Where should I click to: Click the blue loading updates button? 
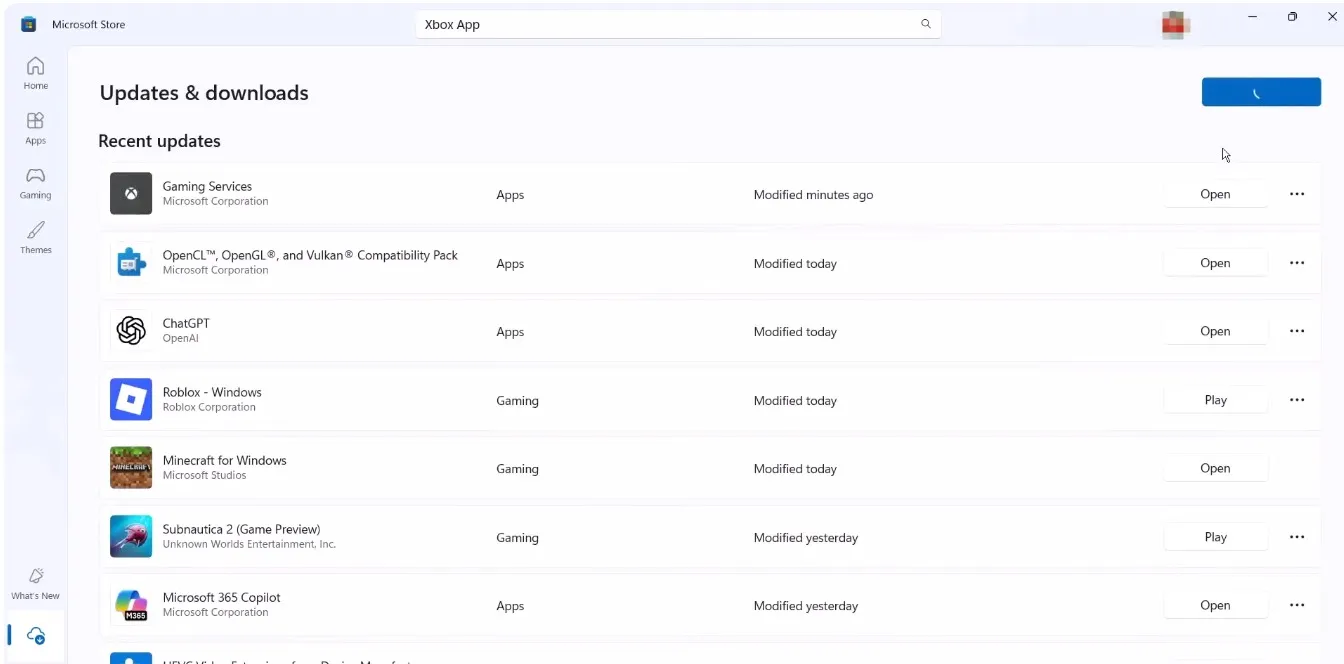click(x=1261, y=92)
